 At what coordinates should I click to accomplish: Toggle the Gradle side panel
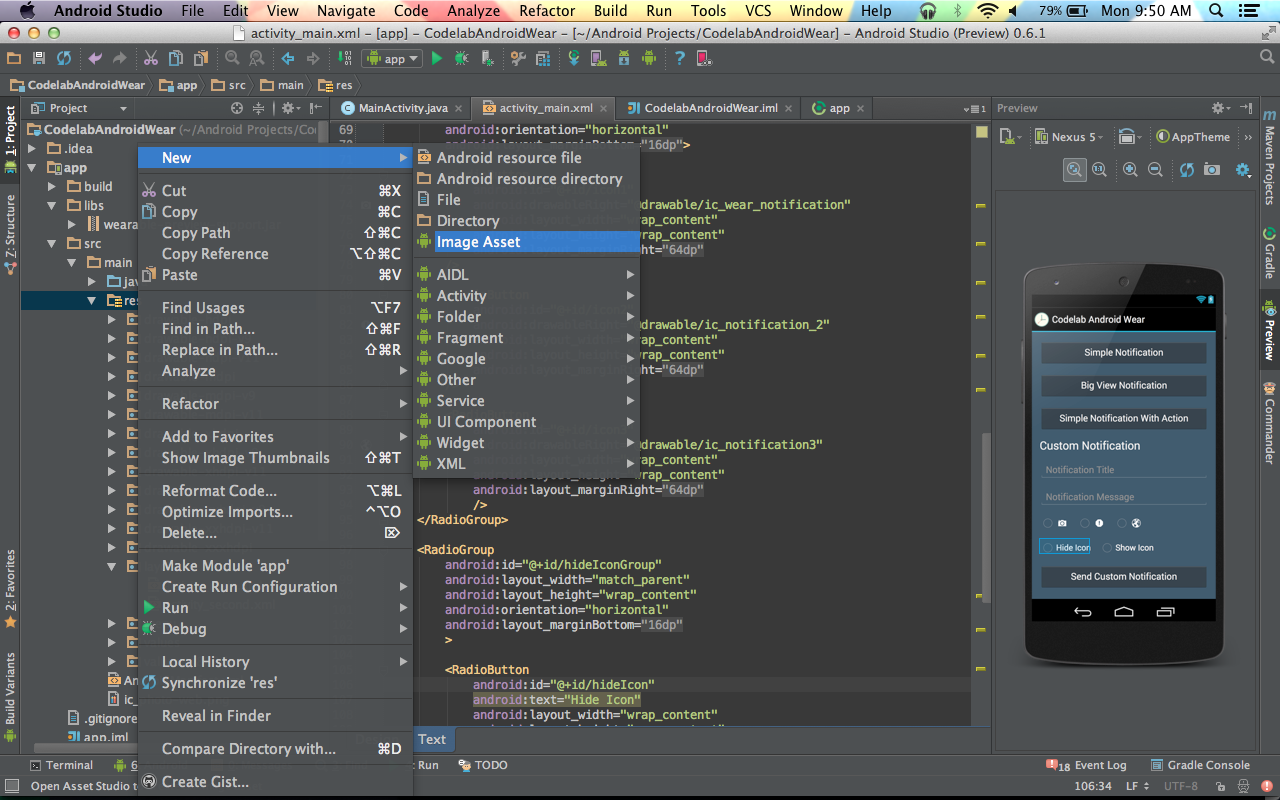pyautogui.click(x=1270, y=253)
